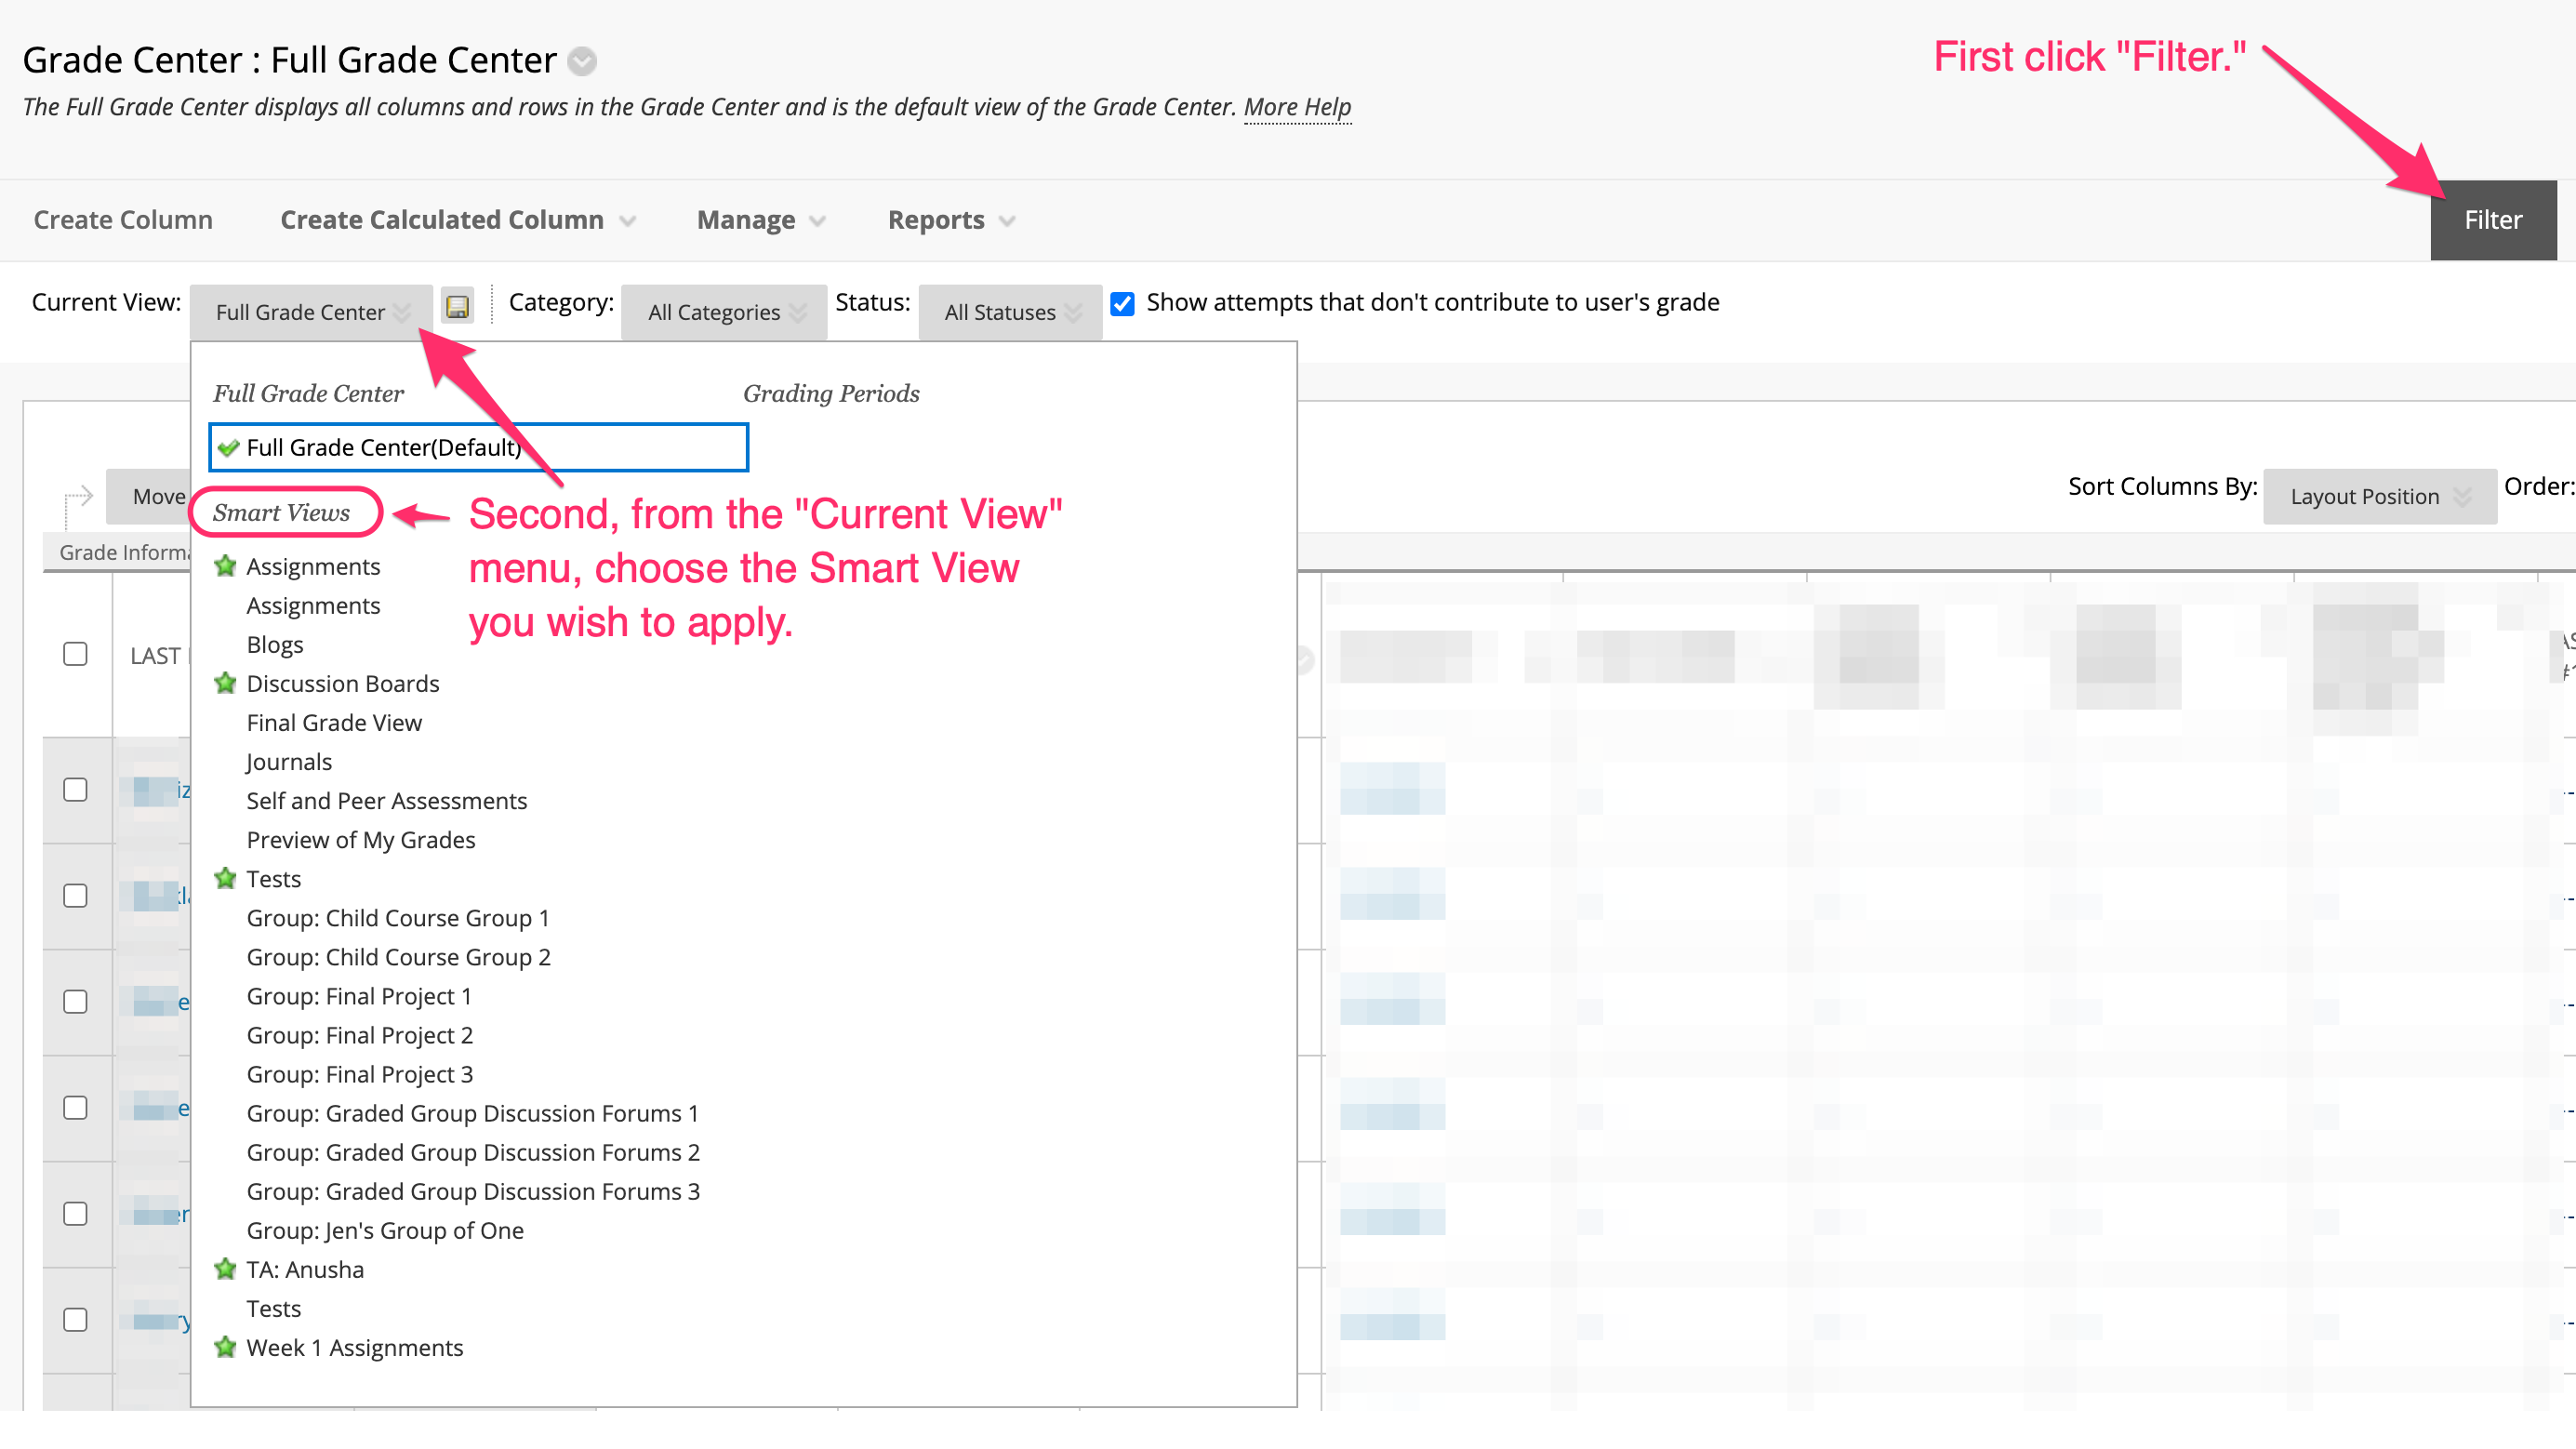Choose Group: Graded Group Discussion Forums 1
2576x1449 pixels.
(473, 1113)
